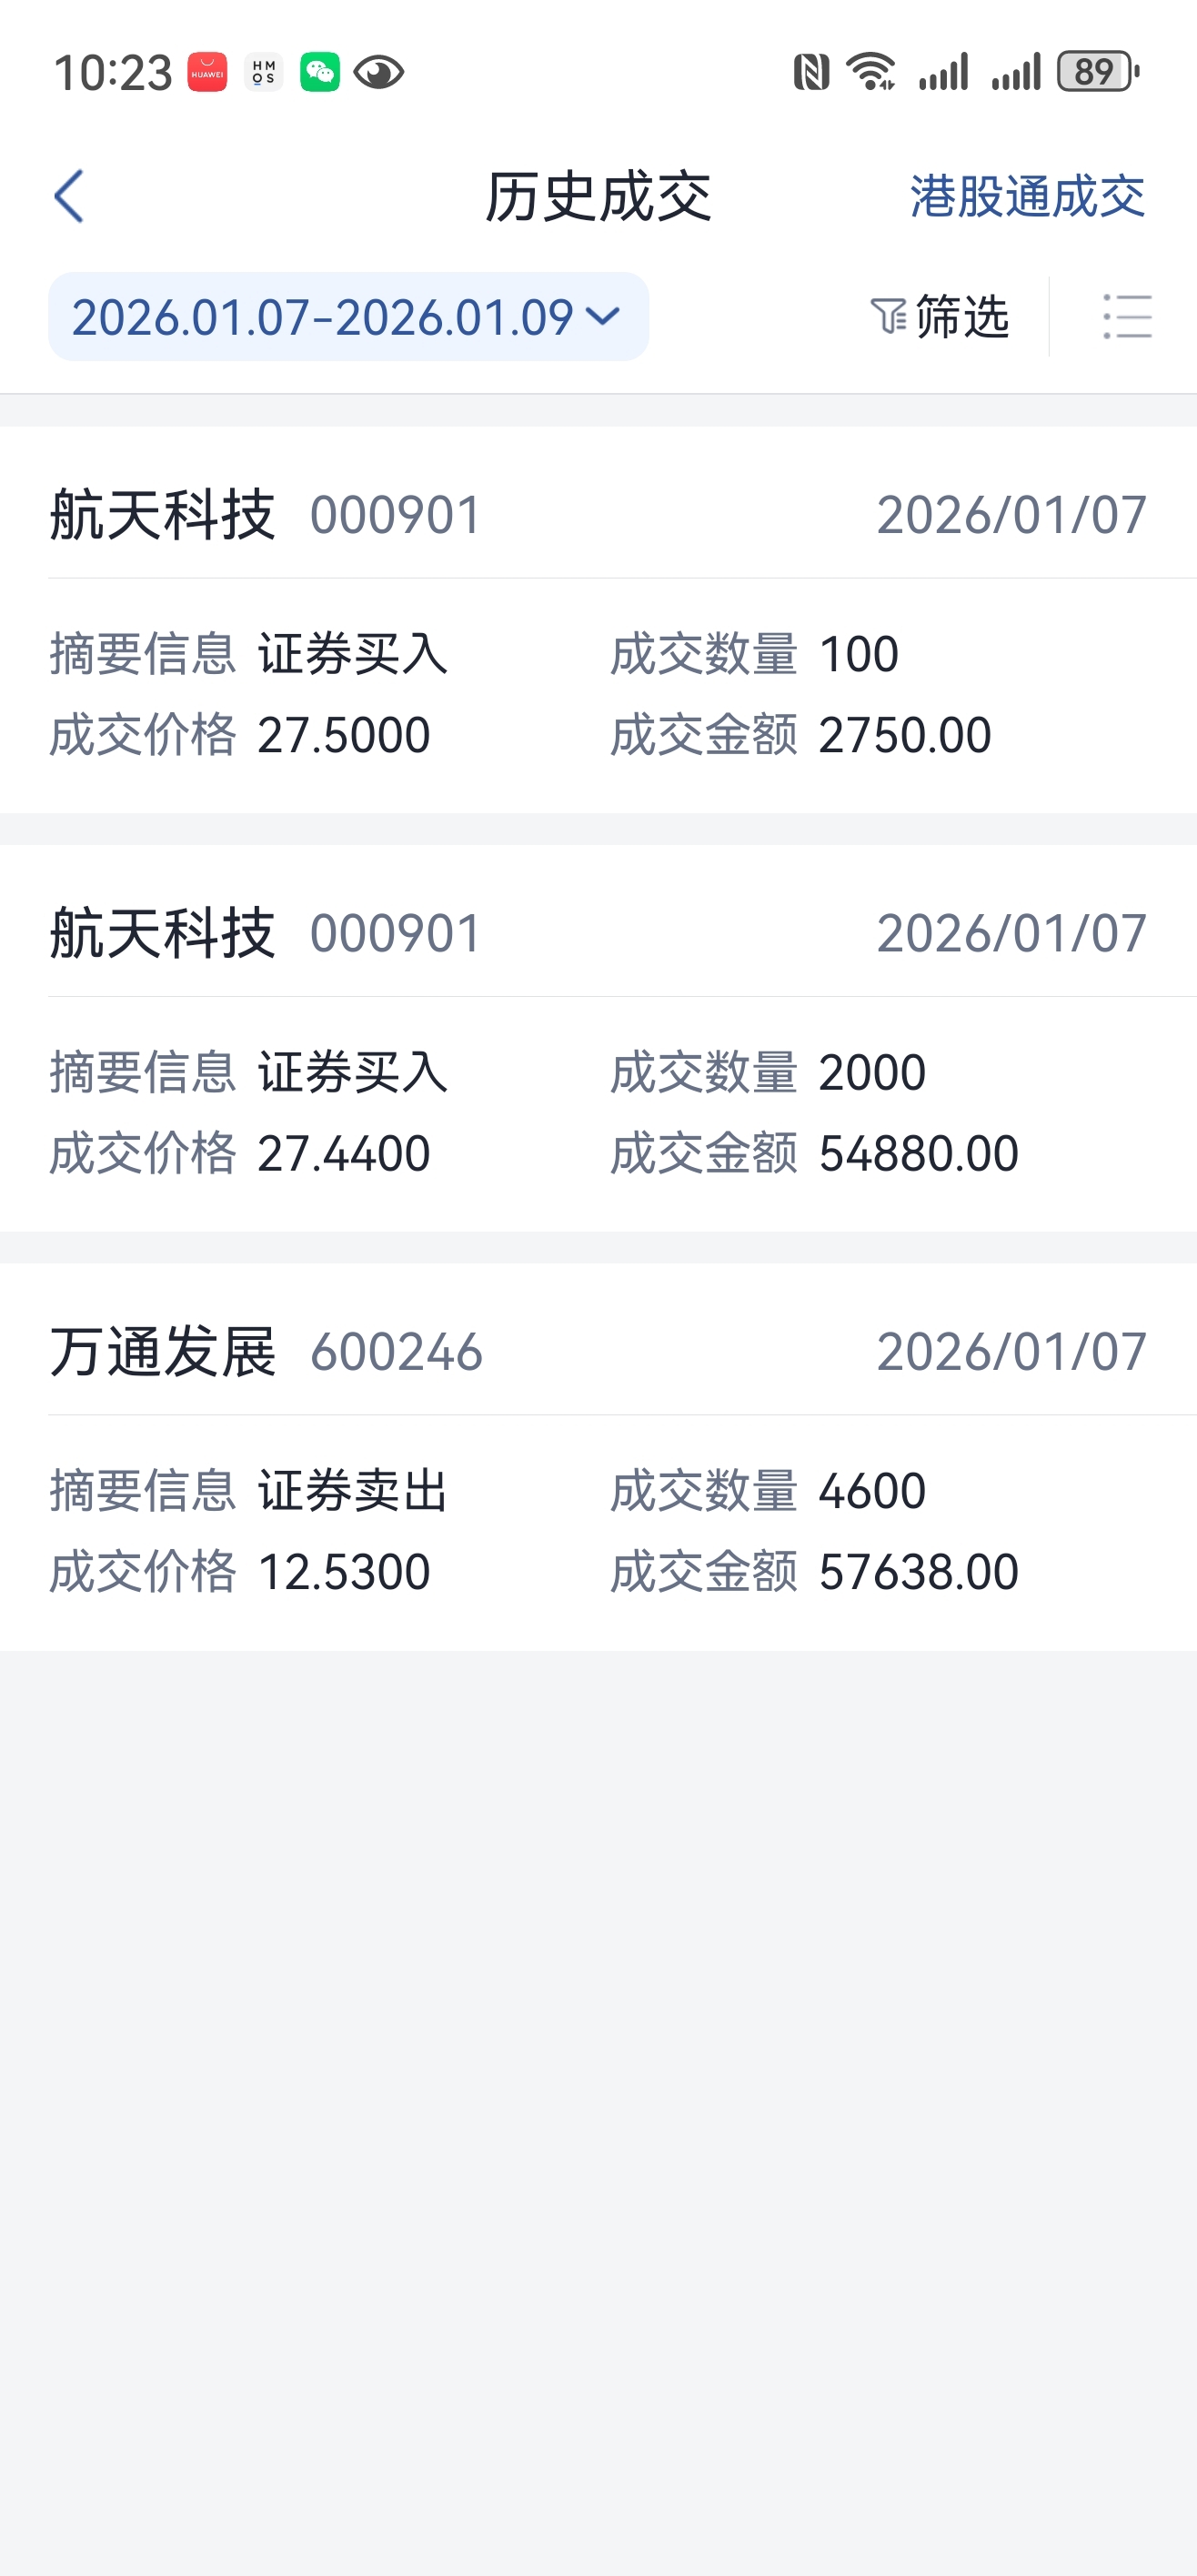Tap the Huawei AppGallery status icon
Screen dimensions: 1197x2576
[x=208, y=72]
